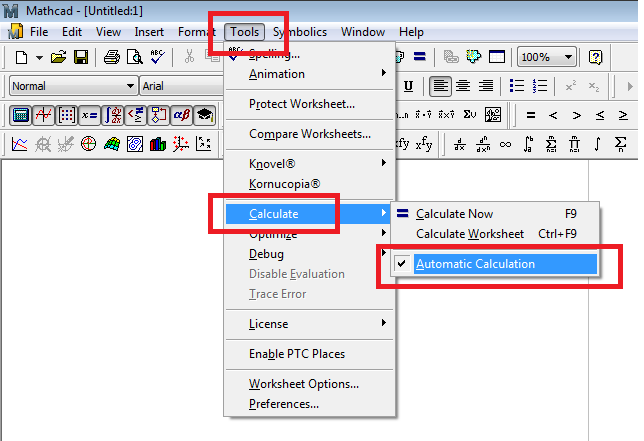Insert the iterated product operator
This screenshot has width=644, height=441.
(575, 145)
